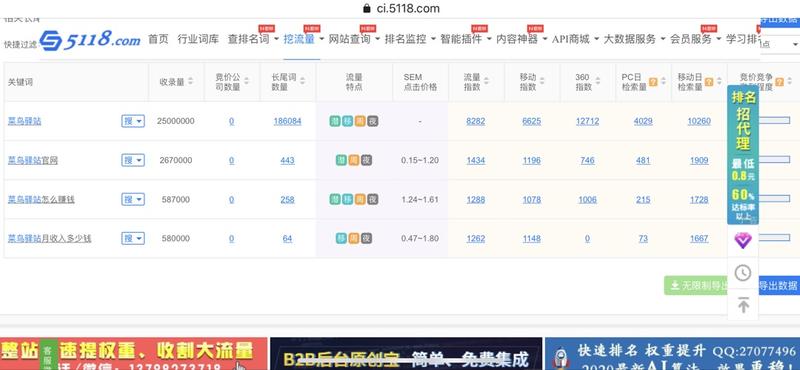Click gray 夜 badge in 菜鸟驿站 row
The image size is (800, 370).
pos(373,121)
